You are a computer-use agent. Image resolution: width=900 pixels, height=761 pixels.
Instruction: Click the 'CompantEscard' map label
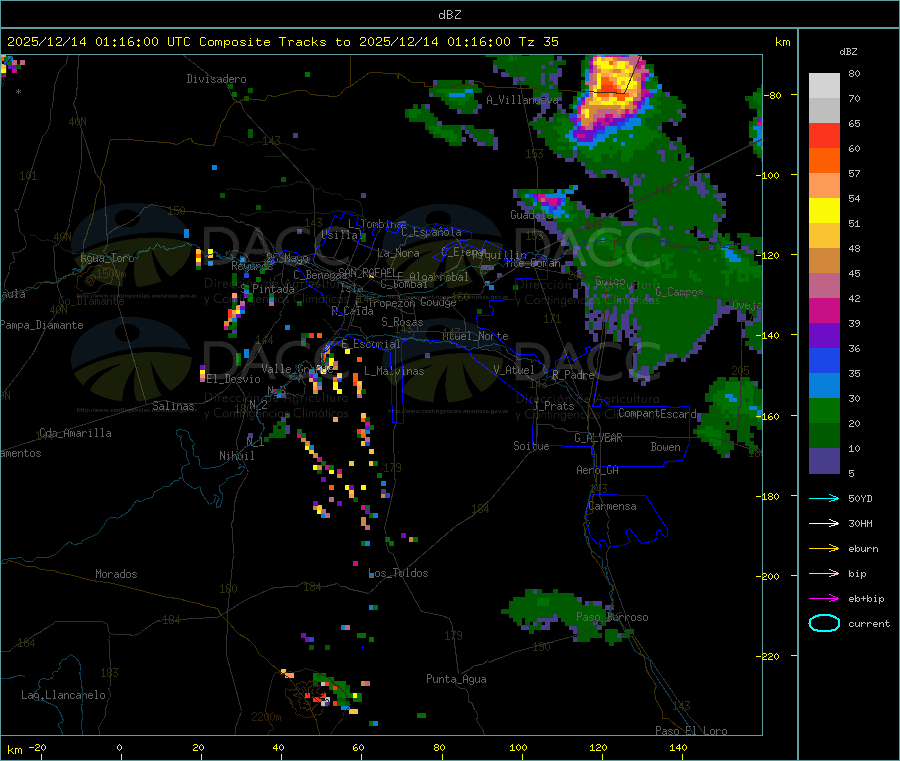point(657,413)
